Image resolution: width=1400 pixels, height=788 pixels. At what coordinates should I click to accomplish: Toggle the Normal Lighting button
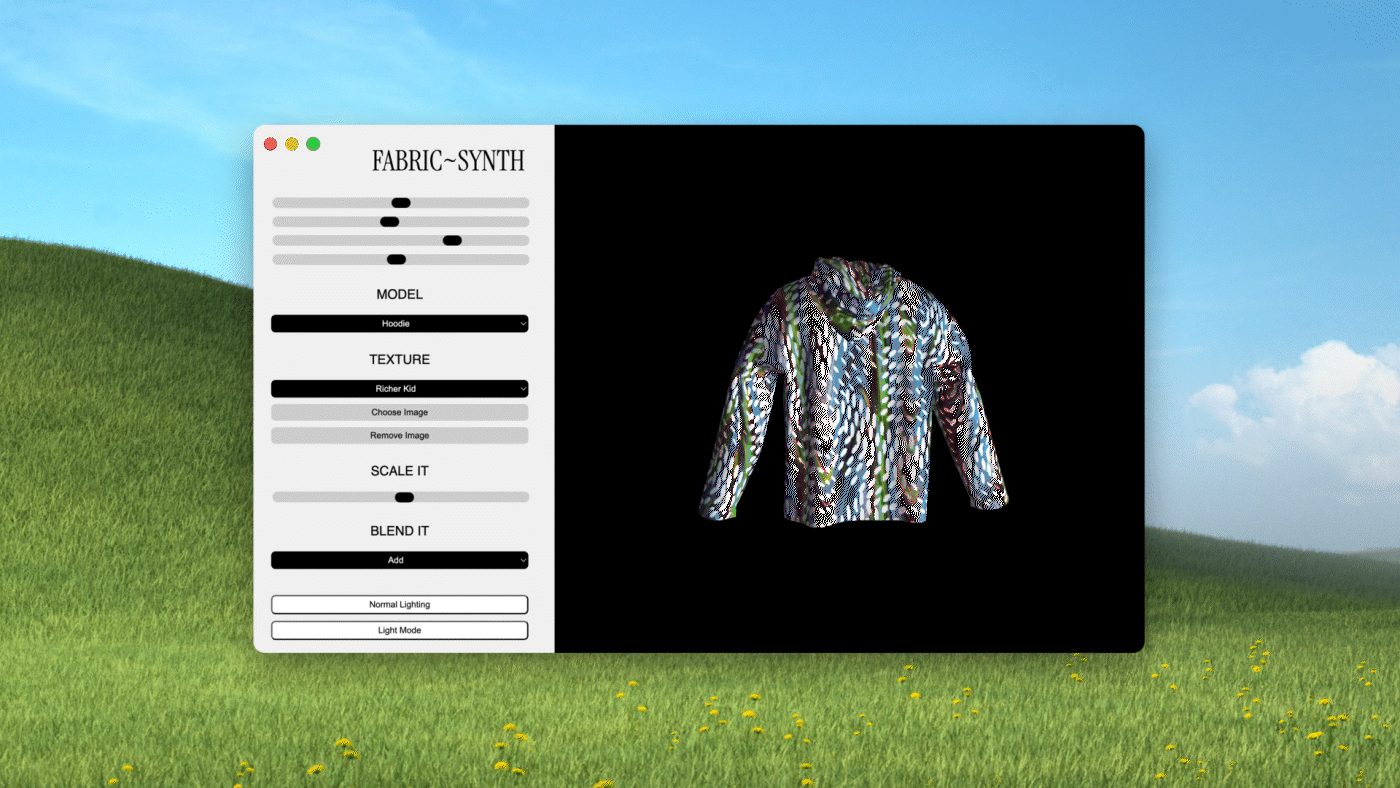click(399, 605)
